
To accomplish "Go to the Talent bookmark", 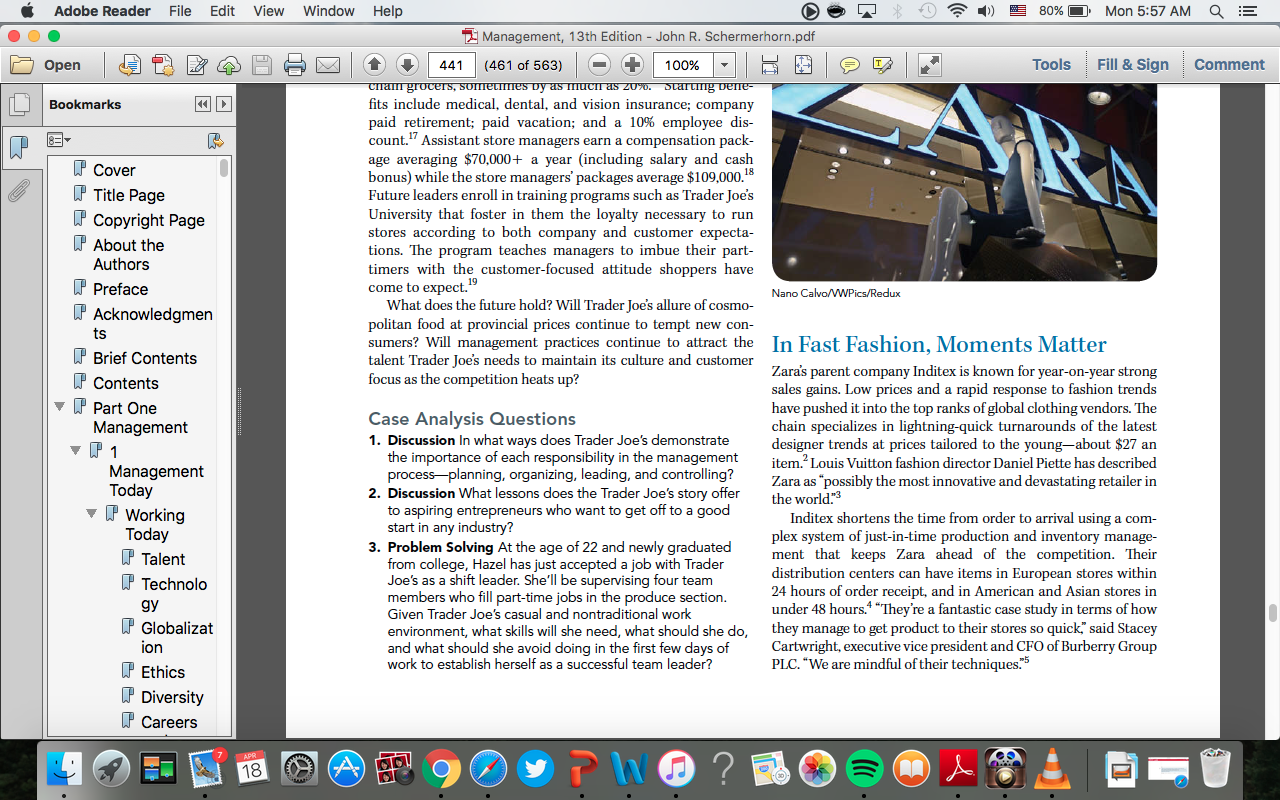I will coord(163,559).
